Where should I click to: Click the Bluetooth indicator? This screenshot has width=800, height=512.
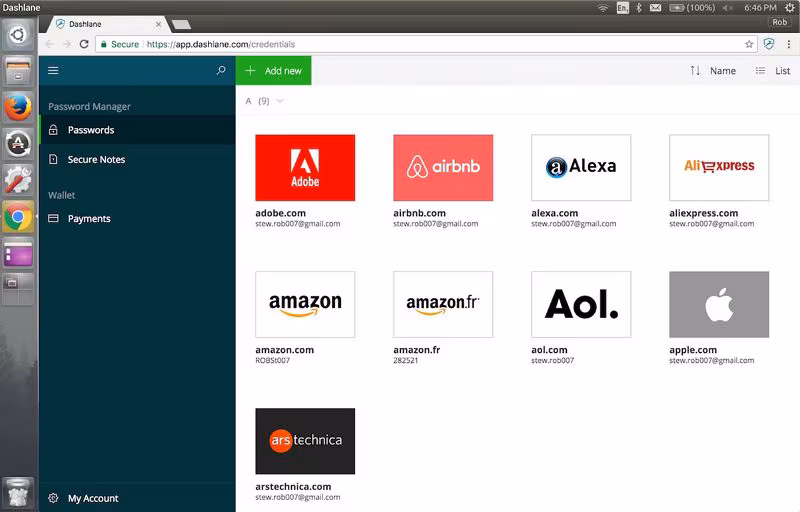(x=639, y=8)
